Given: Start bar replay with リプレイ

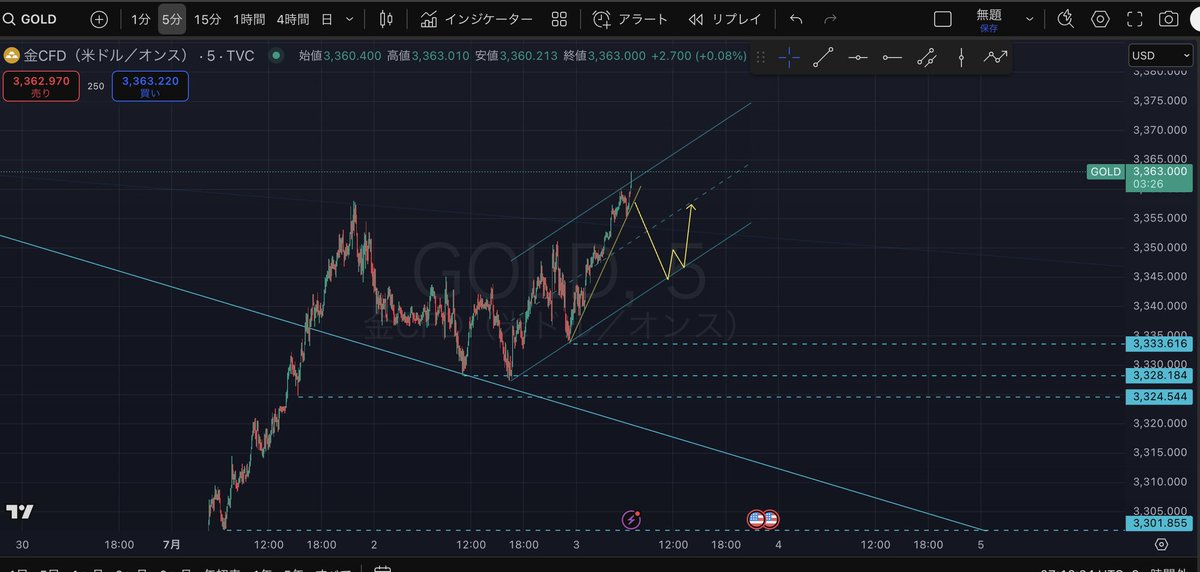Looking at the screenshot, I should 725,19.
